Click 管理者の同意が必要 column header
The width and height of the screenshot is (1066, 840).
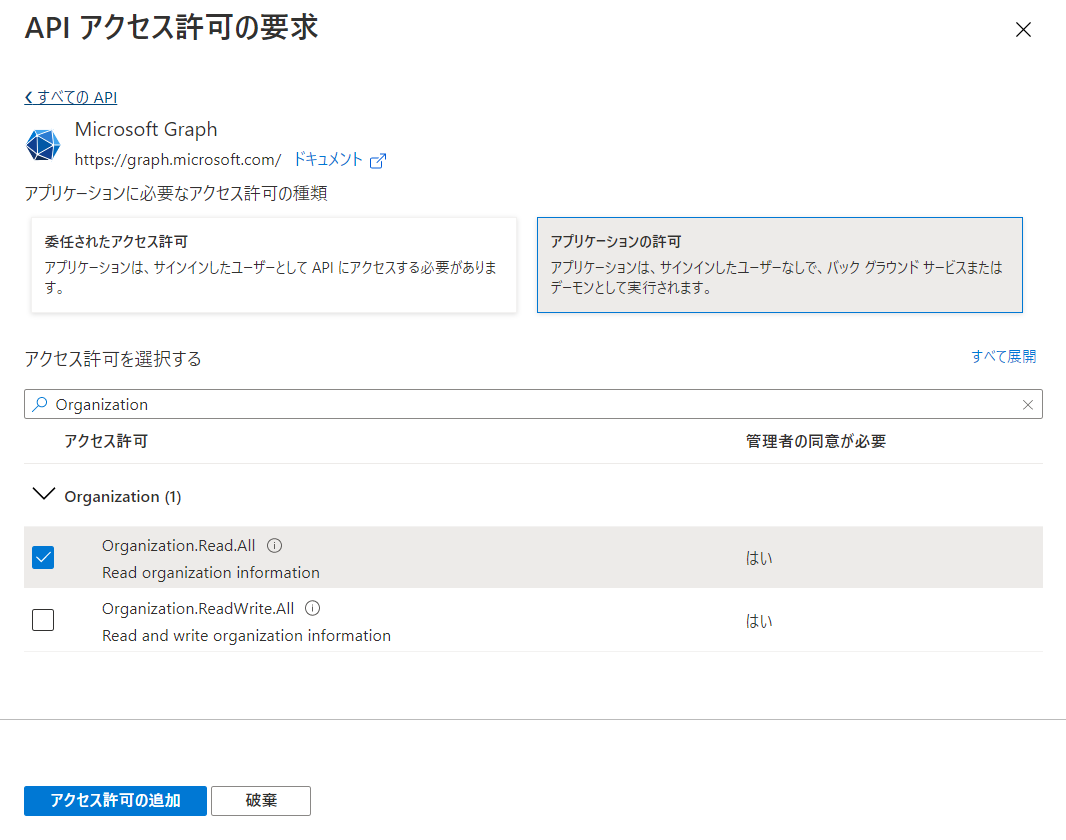(816, 442)
